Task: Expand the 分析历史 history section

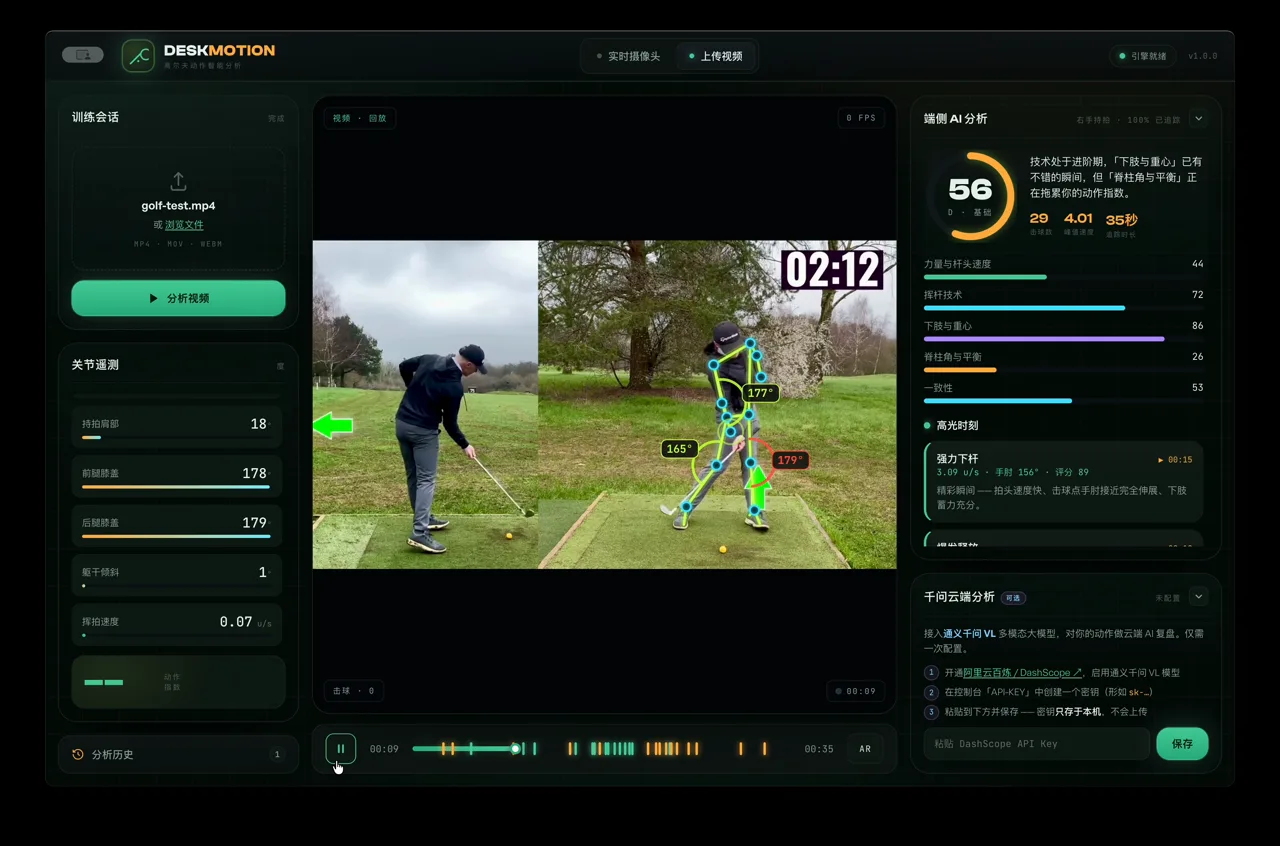Action: (x=178, y=754)
